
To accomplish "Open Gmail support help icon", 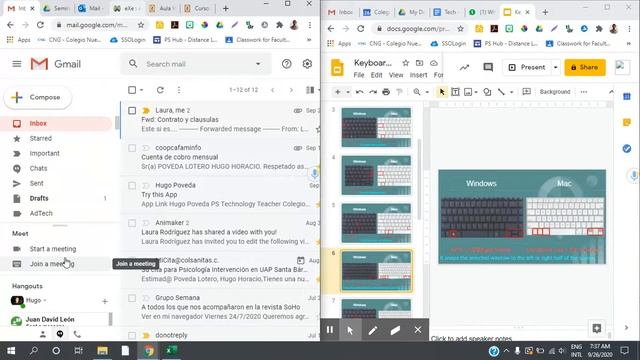I will 287,64.
